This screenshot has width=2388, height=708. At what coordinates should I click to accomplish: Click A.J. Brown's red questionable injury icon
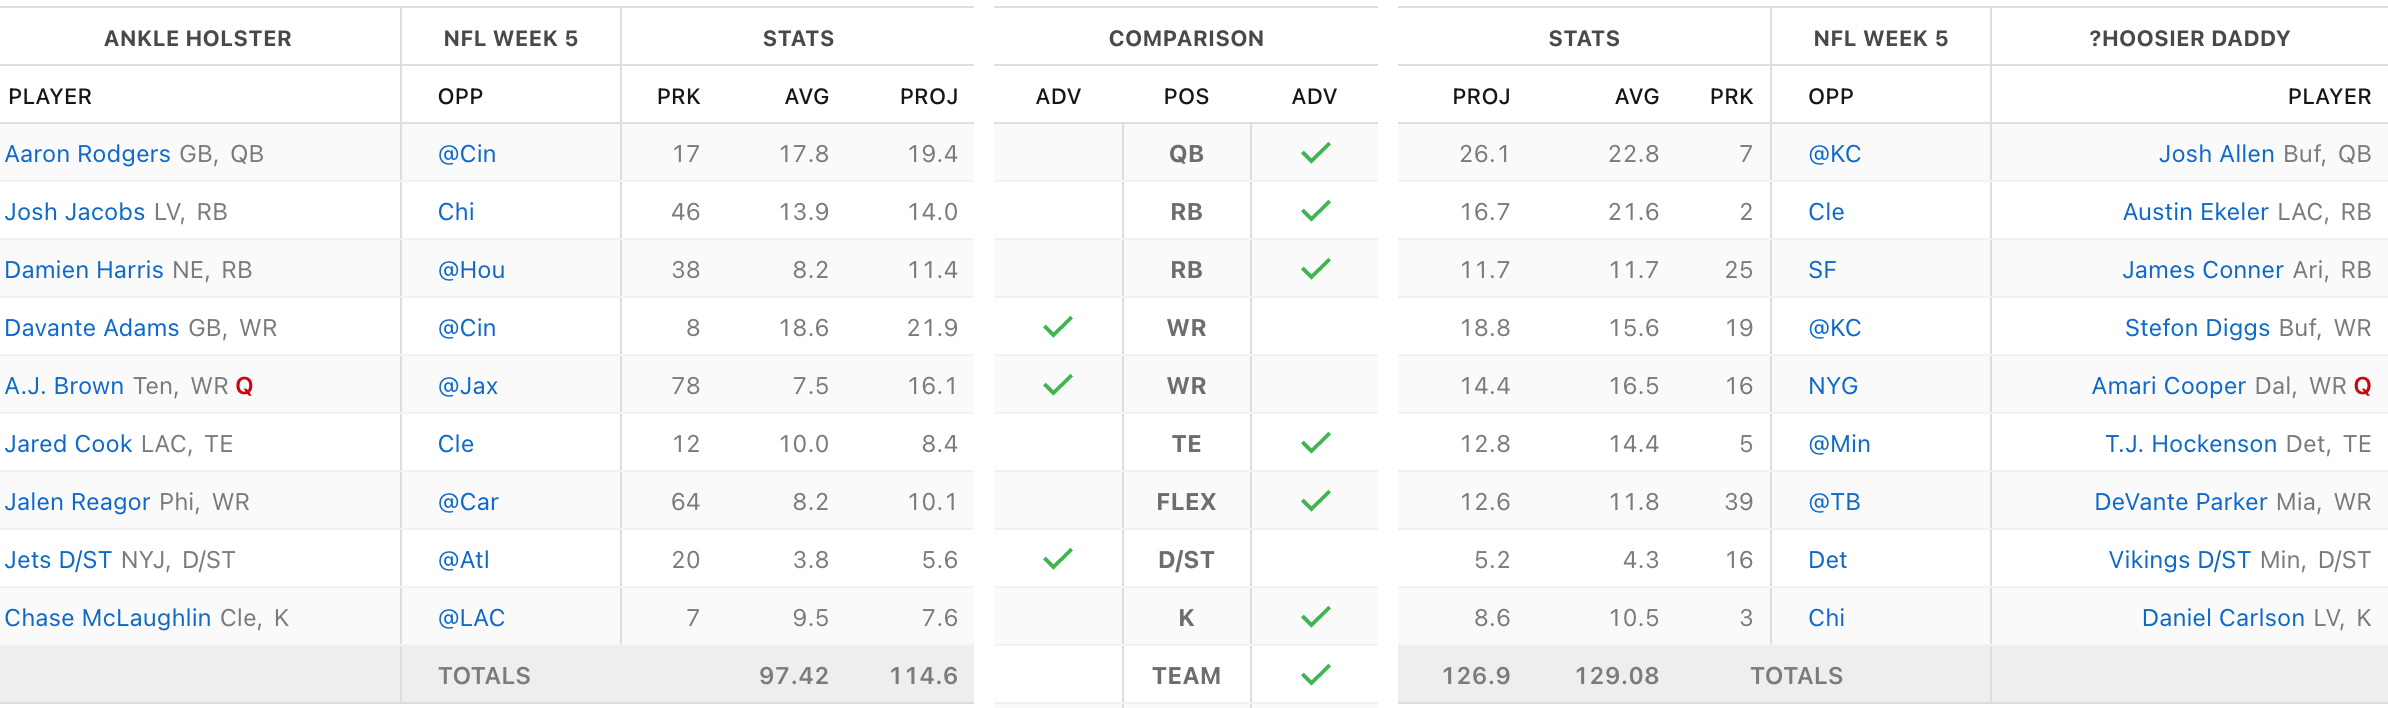point(244,386)
